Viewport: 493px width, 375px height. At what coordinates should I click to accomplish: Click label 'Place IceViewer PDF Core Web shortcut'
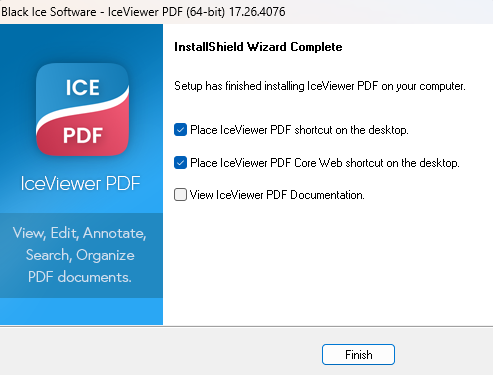point(325,163)
